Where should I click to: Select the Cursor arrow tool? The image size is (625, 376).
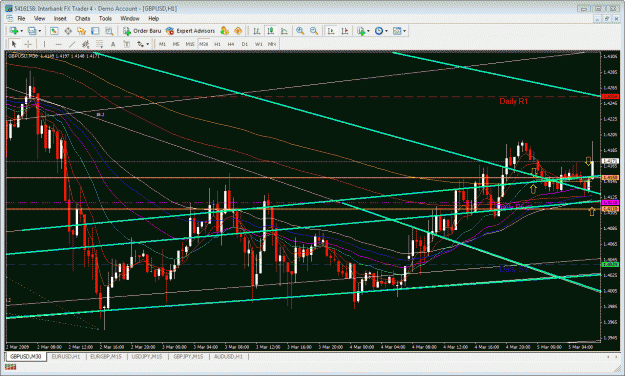(x=14, y=44)
